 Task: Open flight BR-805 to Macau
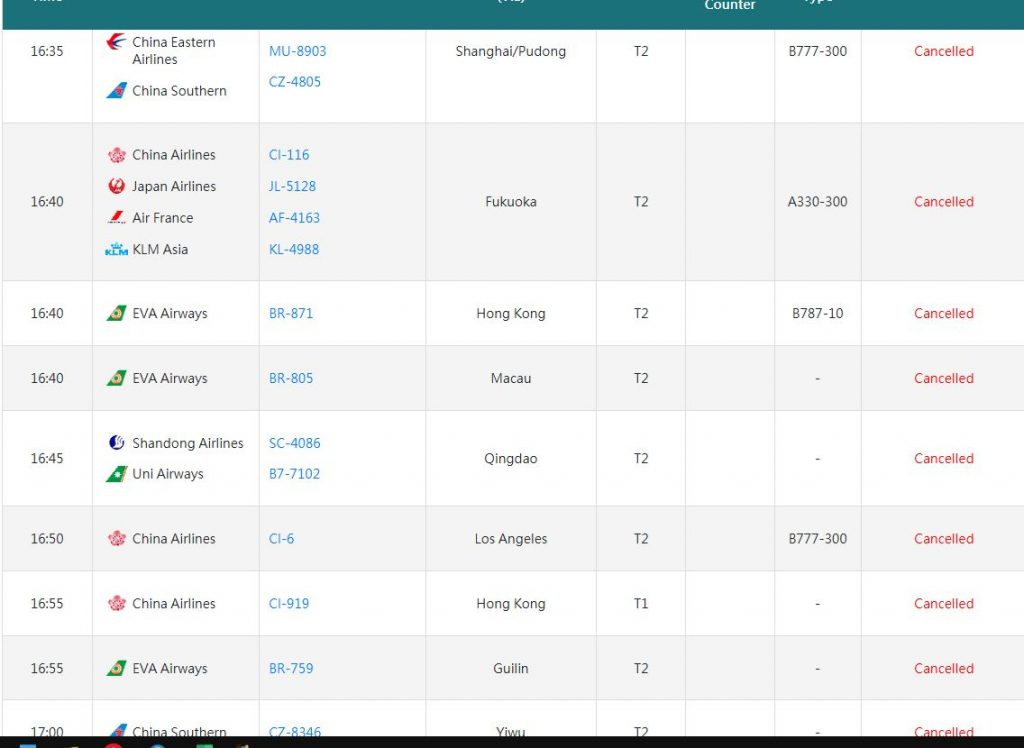[x=291, y=378]
